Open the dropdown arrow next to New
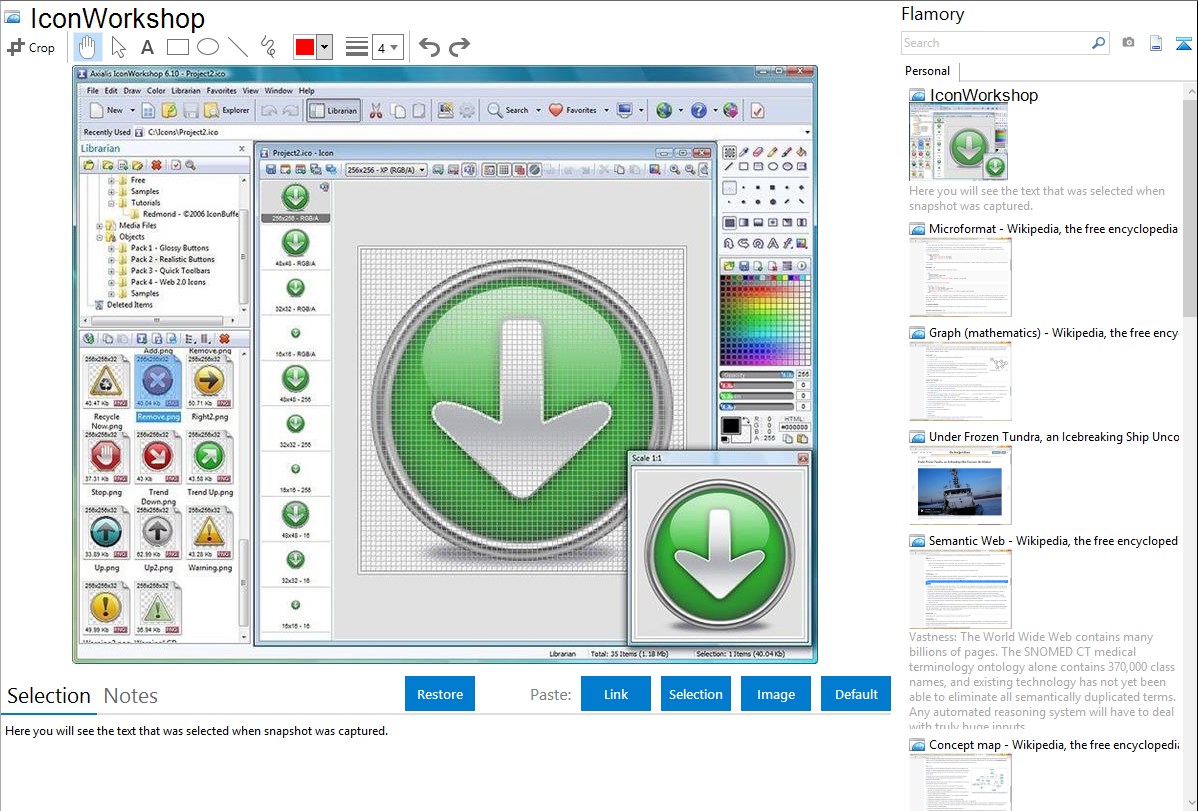 click(132, 111)
